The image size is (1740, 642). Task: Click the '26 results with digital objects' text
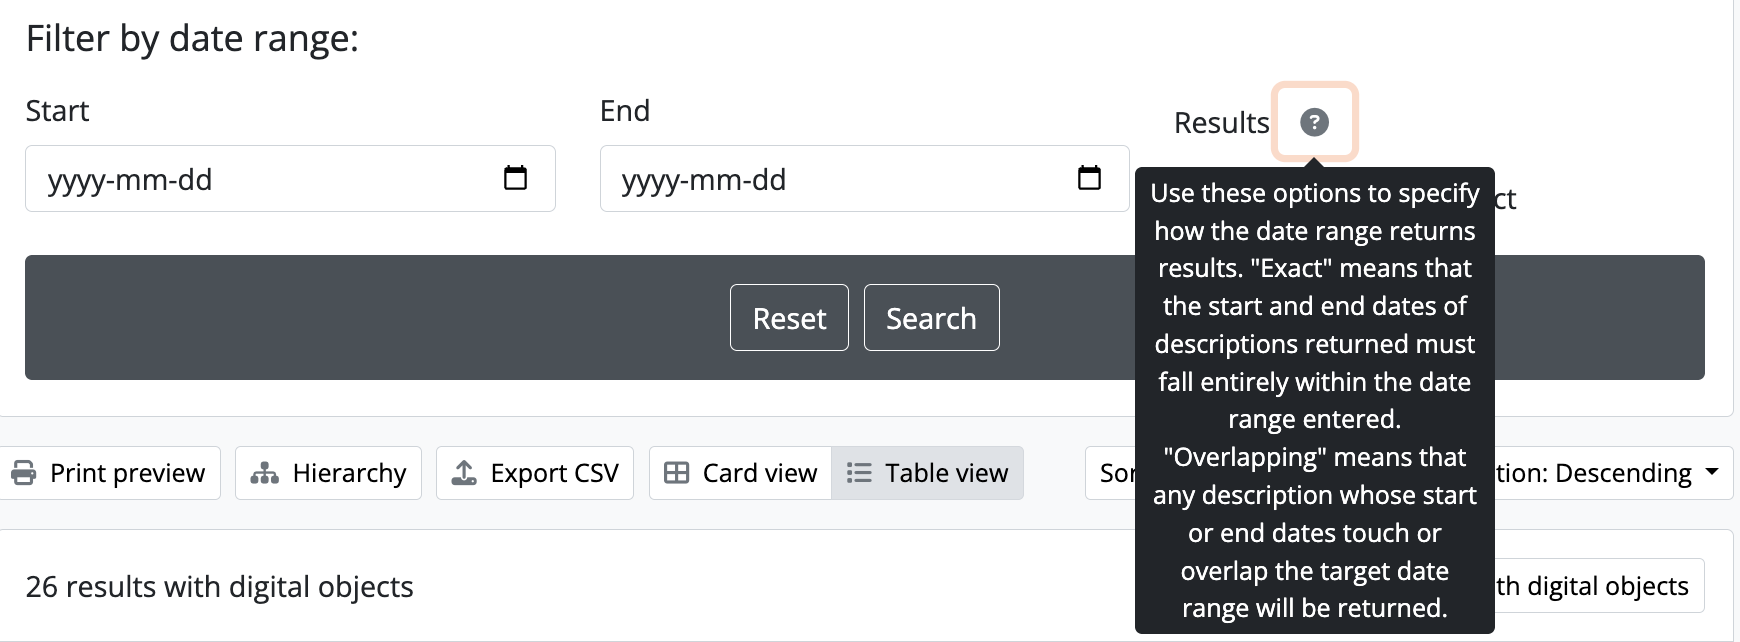coord(219,587)
